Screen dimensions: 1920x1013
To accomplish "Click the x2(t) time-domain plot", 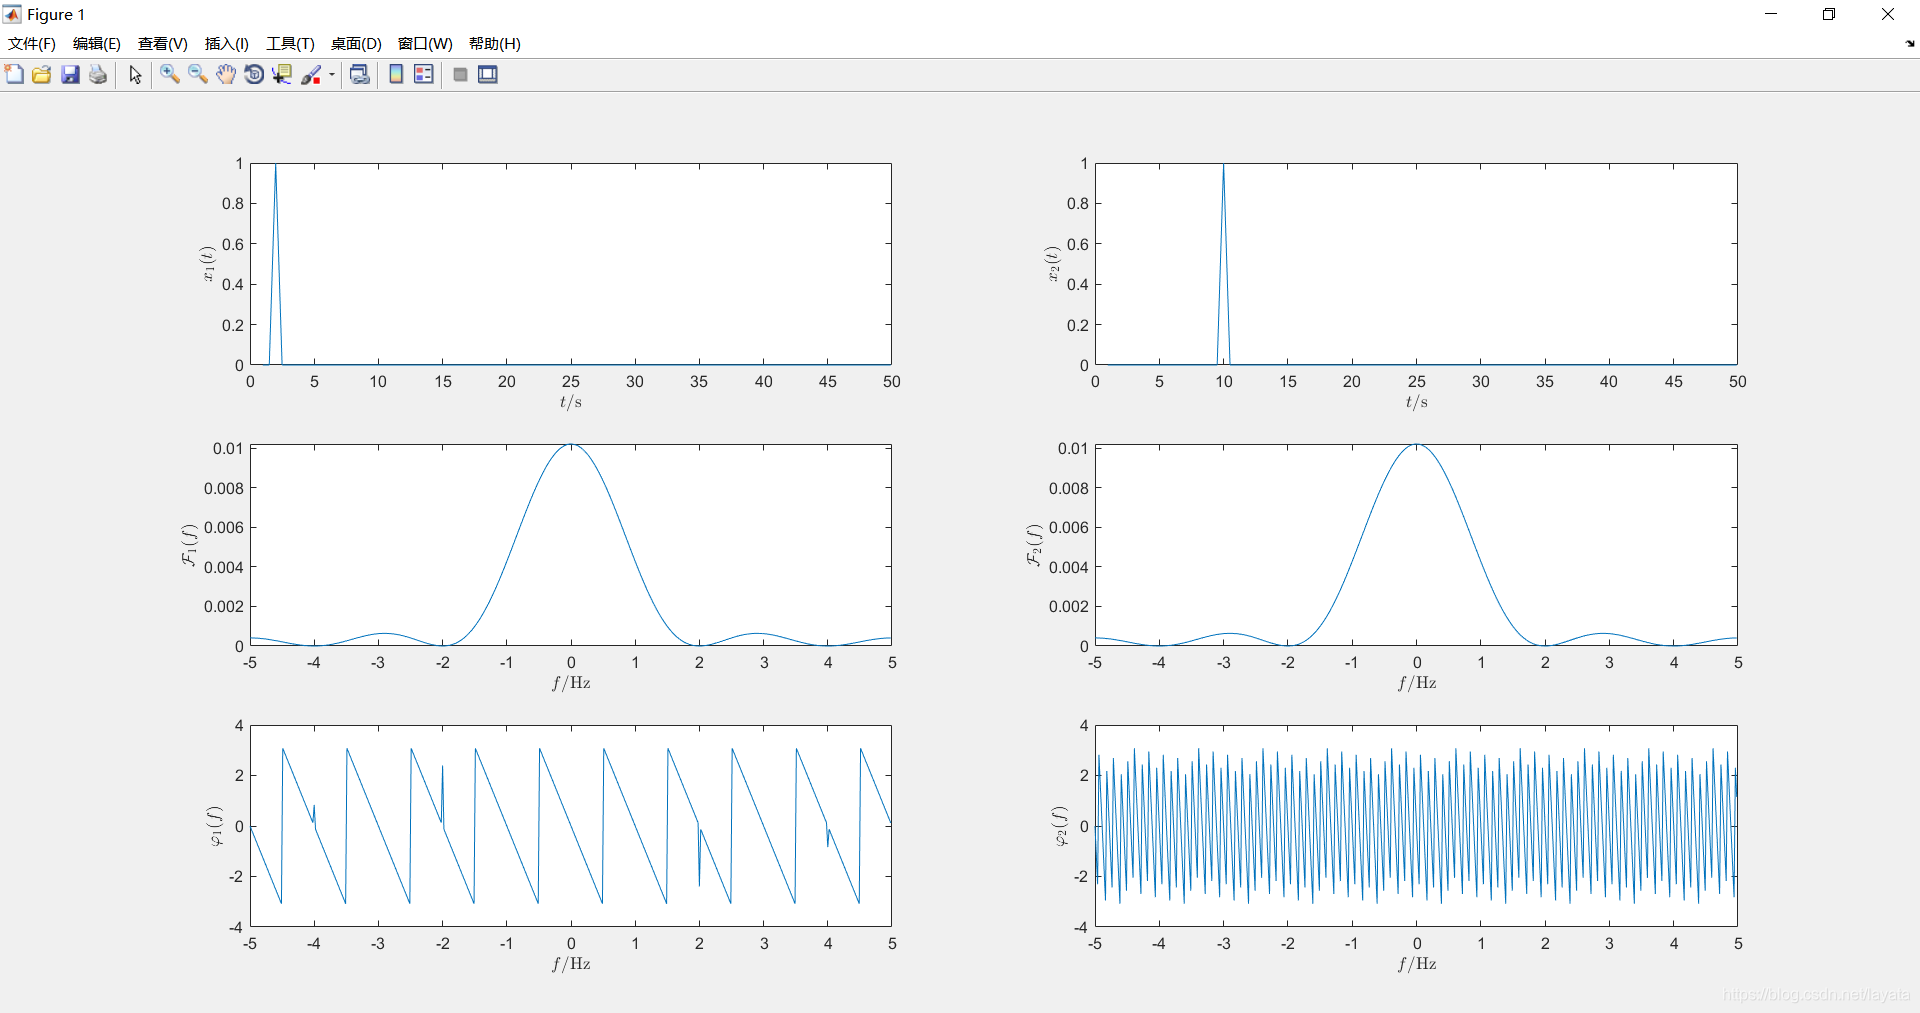I will [x=1416, y=264].
